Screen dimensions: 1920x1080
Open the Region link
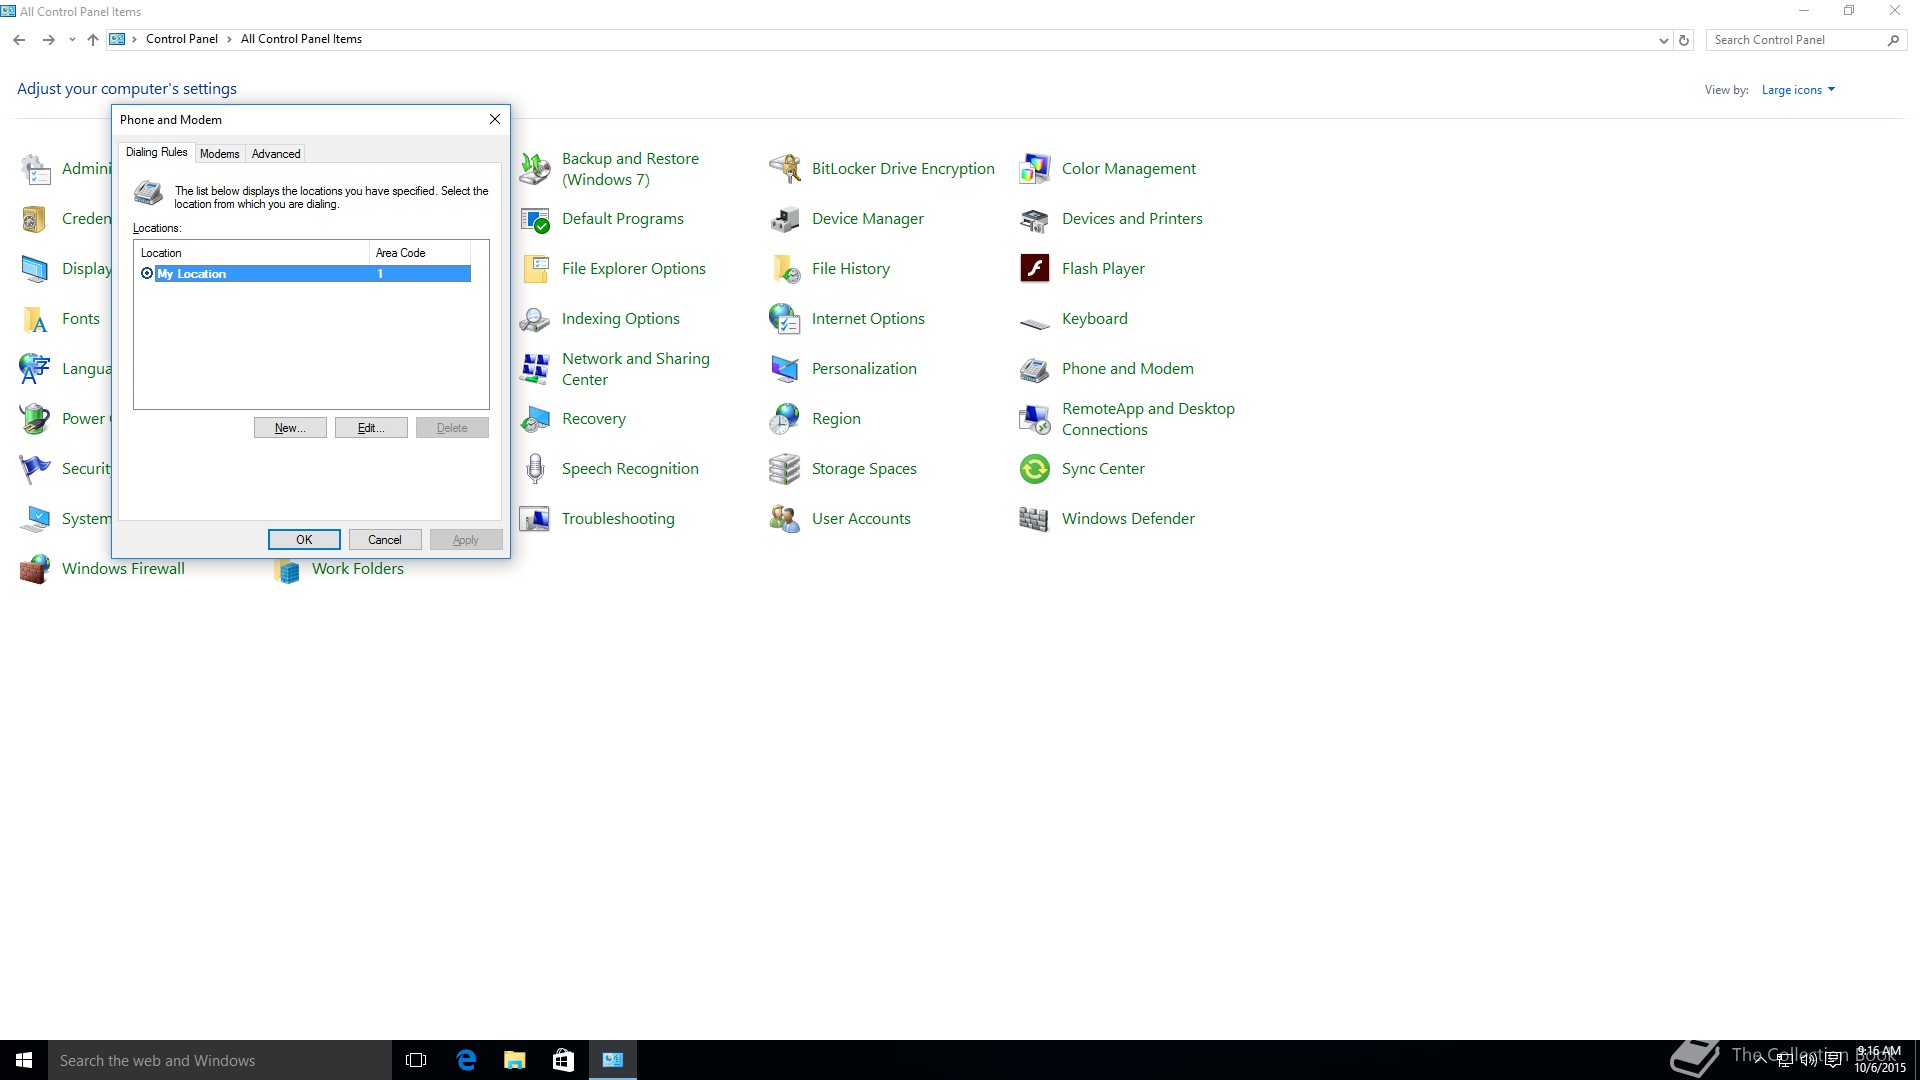pos(836,419)
